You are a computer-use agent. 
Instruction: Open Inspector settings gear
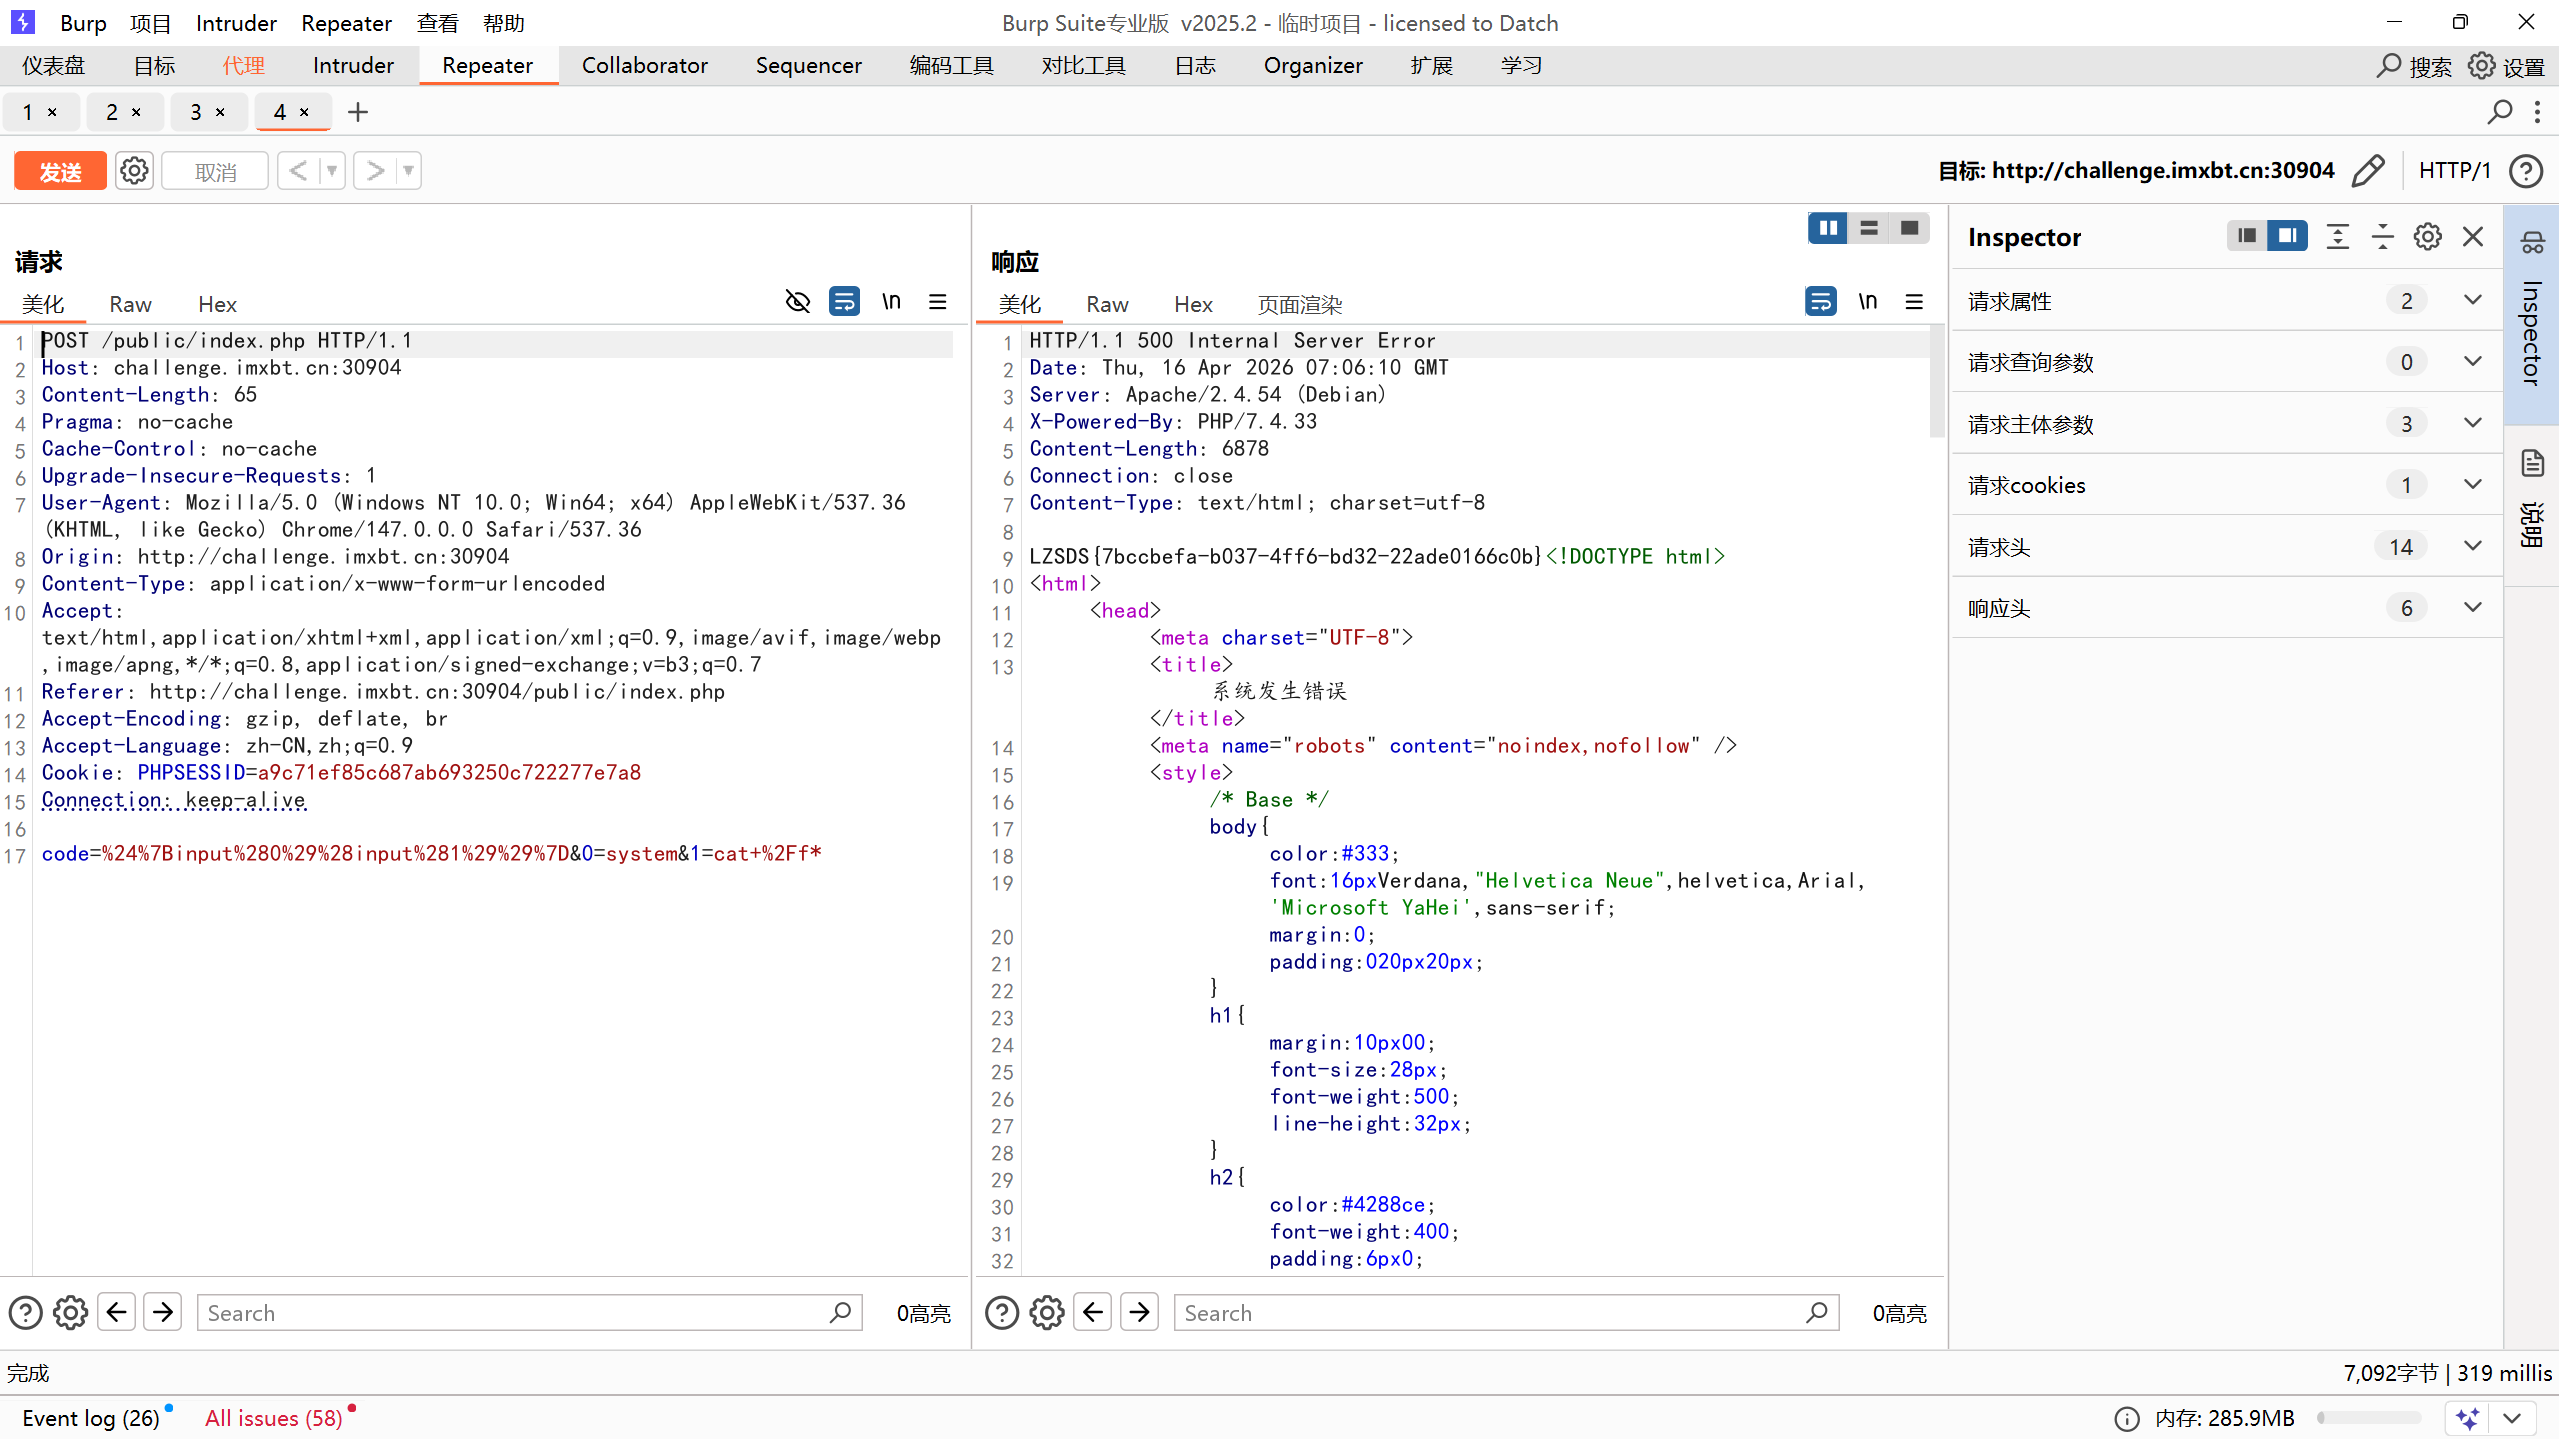[2427, 237]
